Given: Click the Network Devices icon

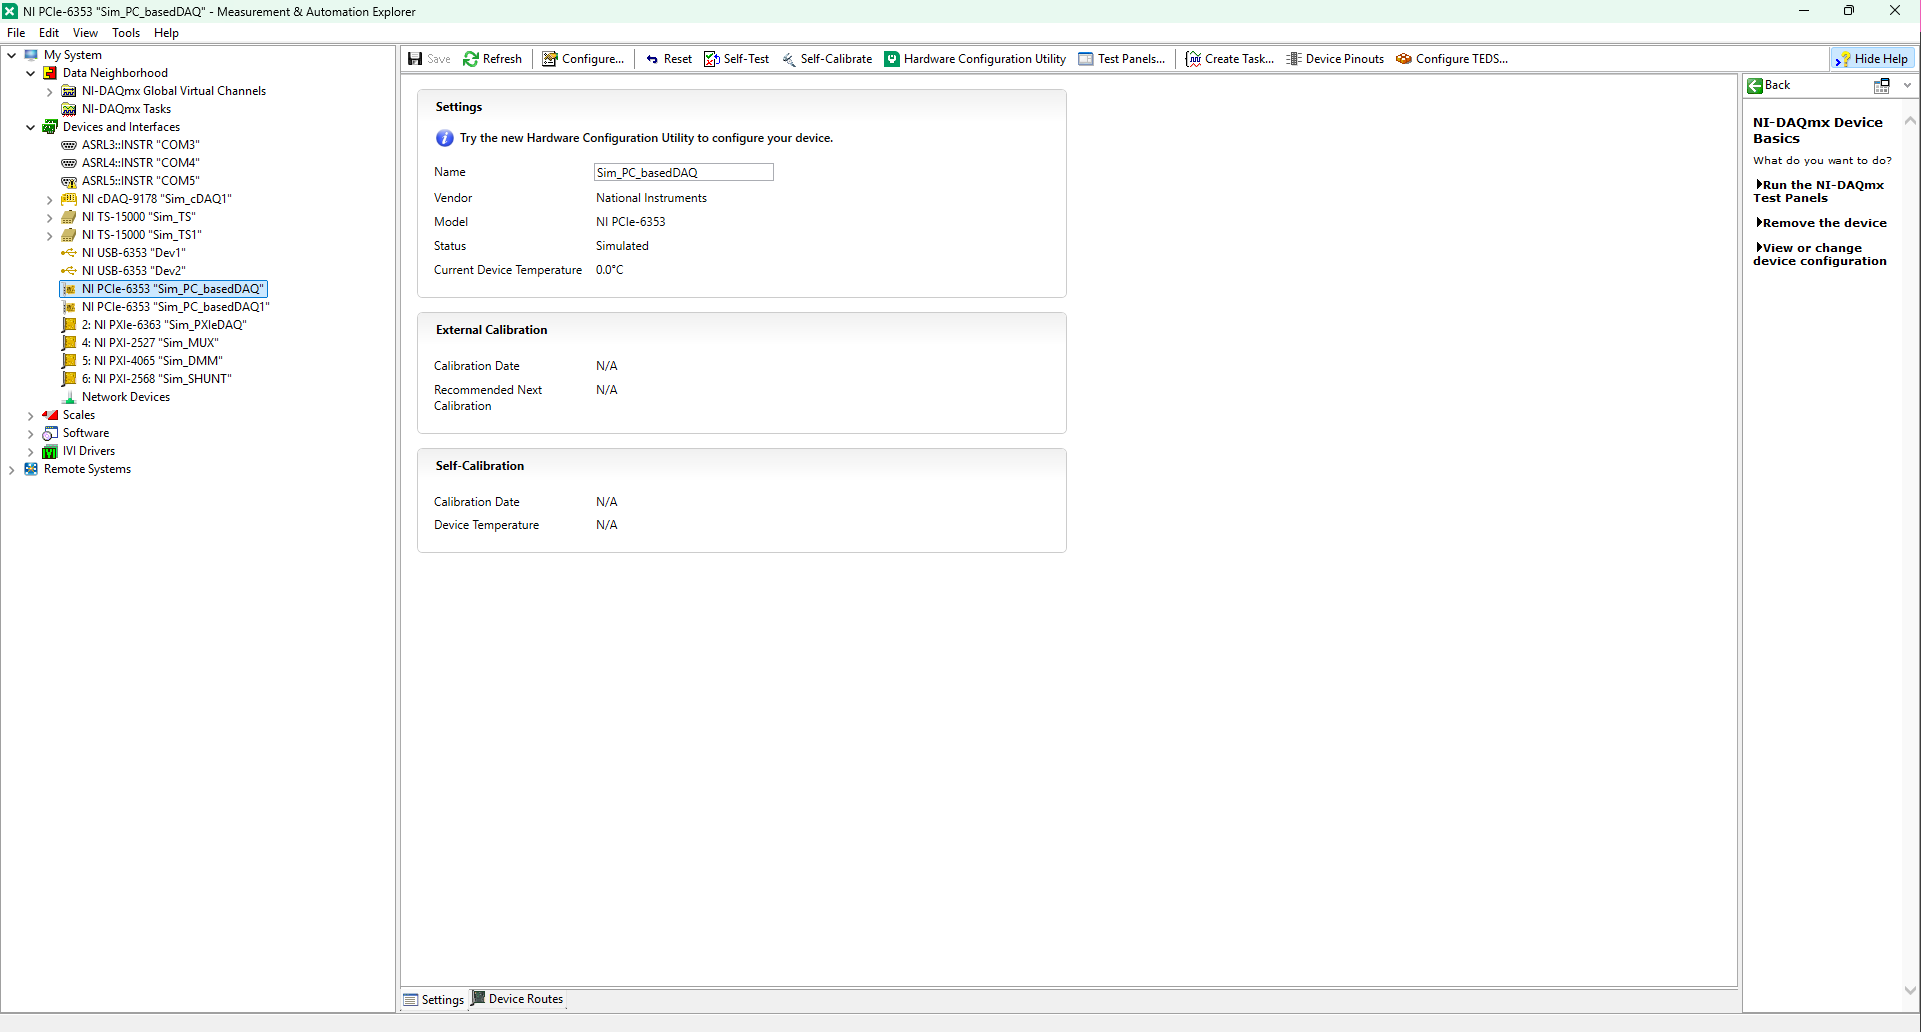Looking at the screenshot, I should tap(69, 397).
